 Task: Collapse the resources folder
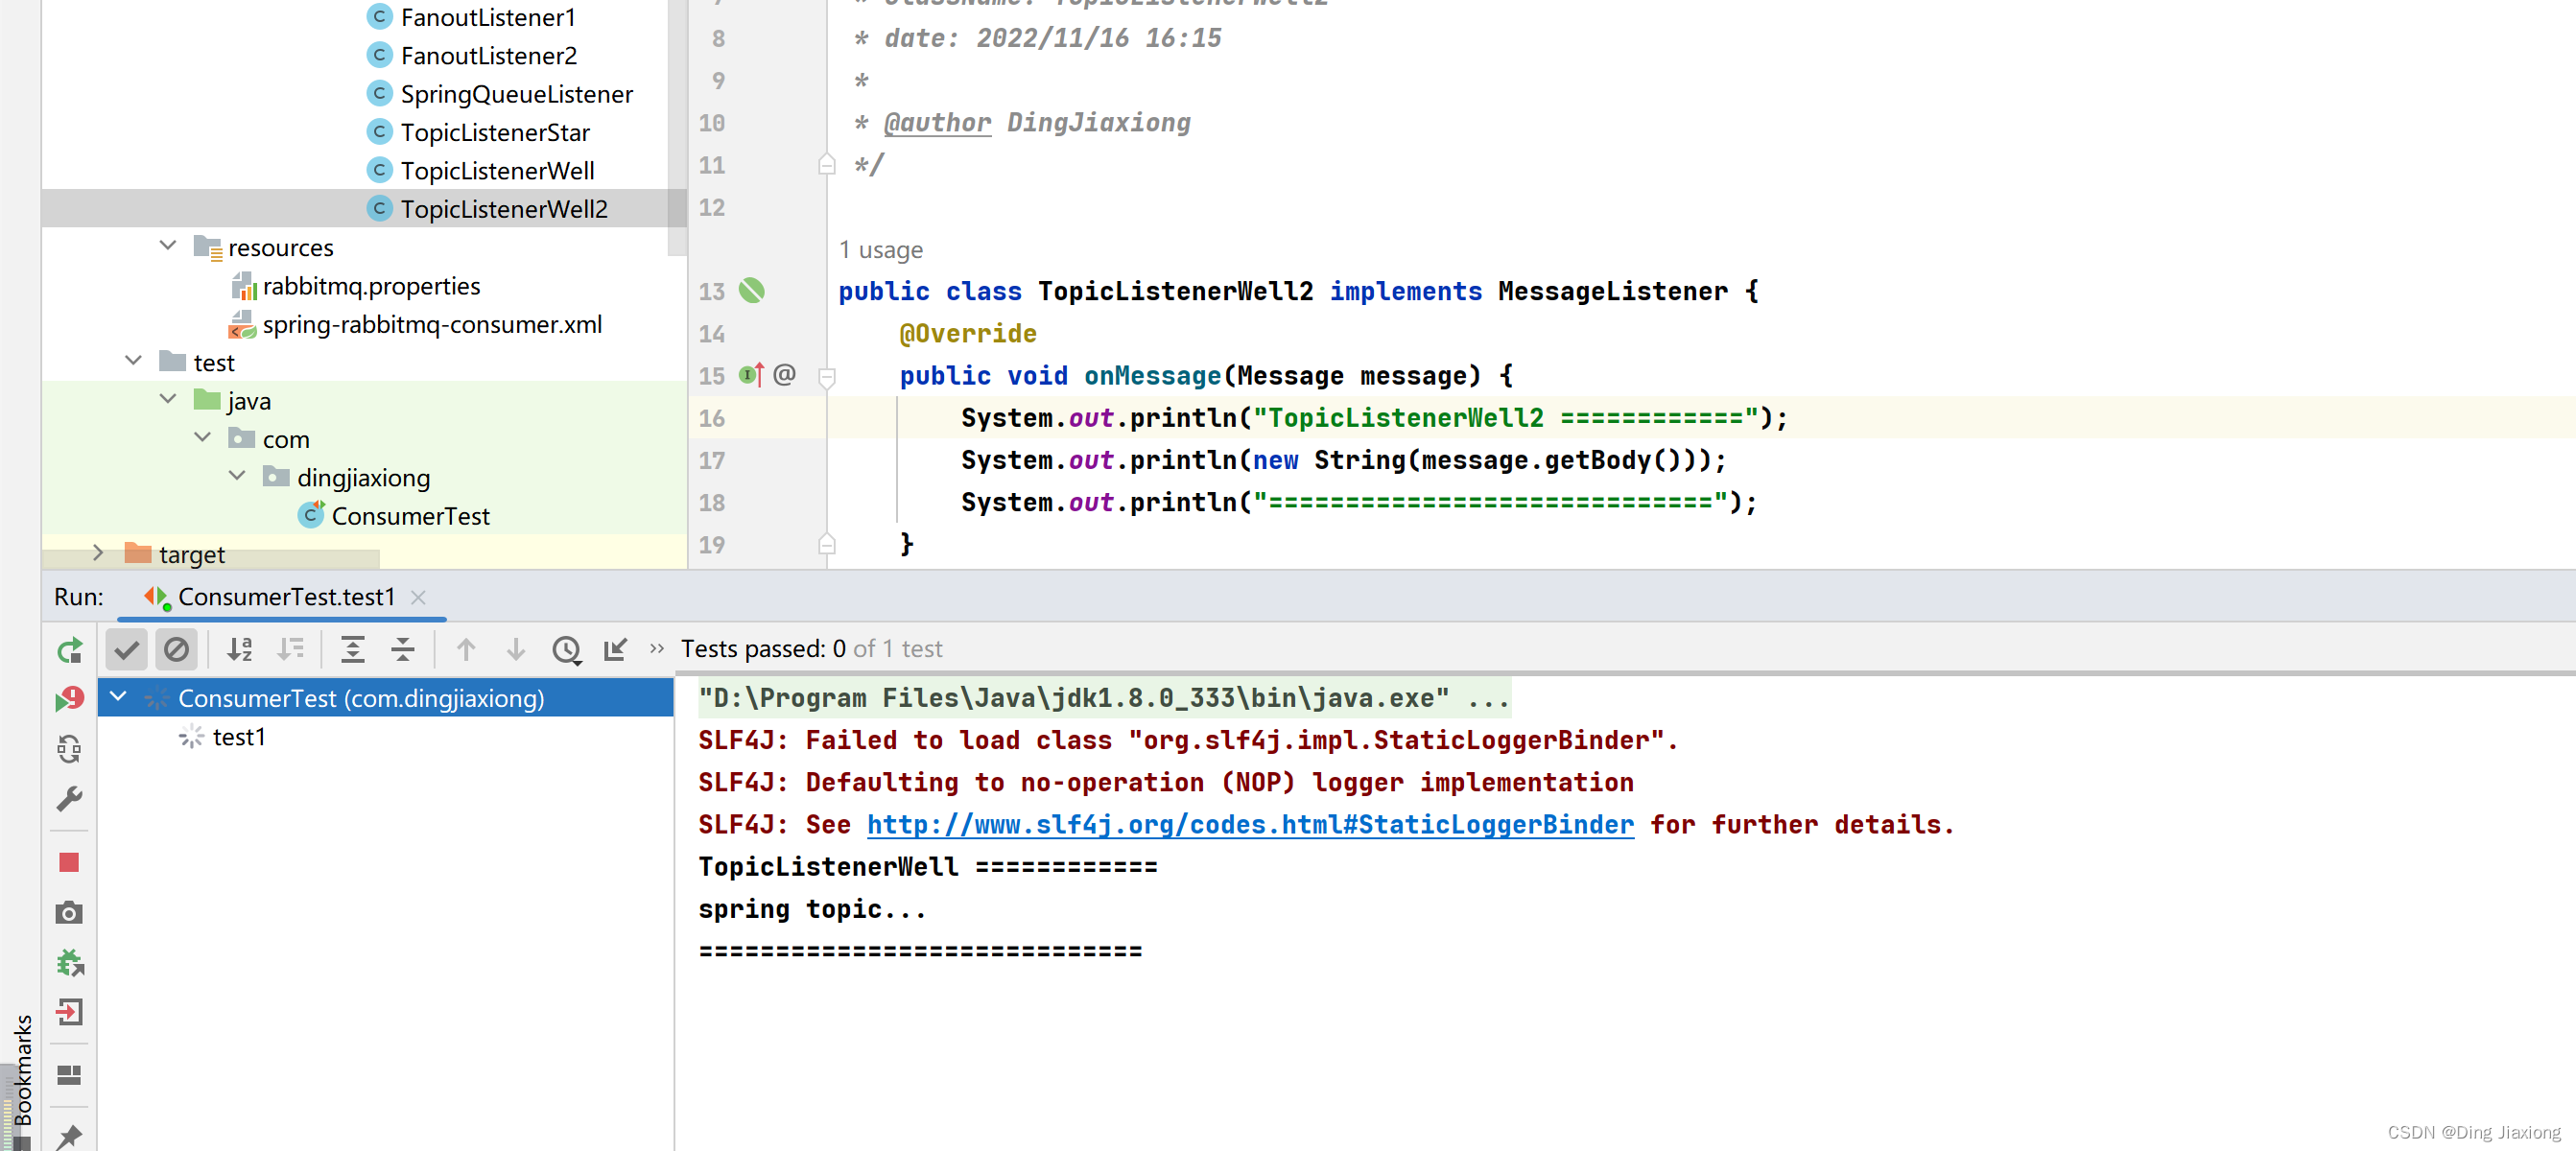click(168, 246)
